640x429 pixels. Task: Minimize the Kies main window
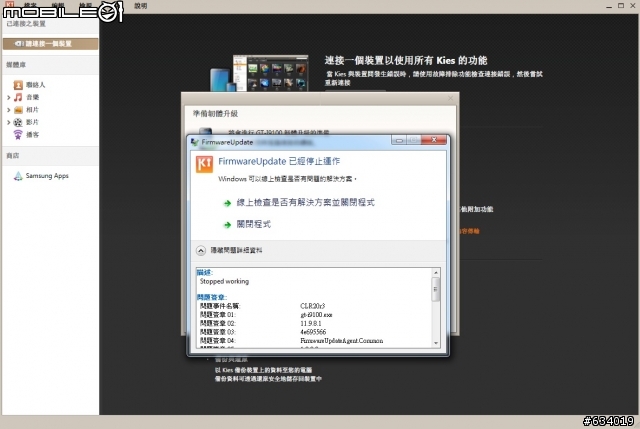pyautogui.click(x=609, y=6)
